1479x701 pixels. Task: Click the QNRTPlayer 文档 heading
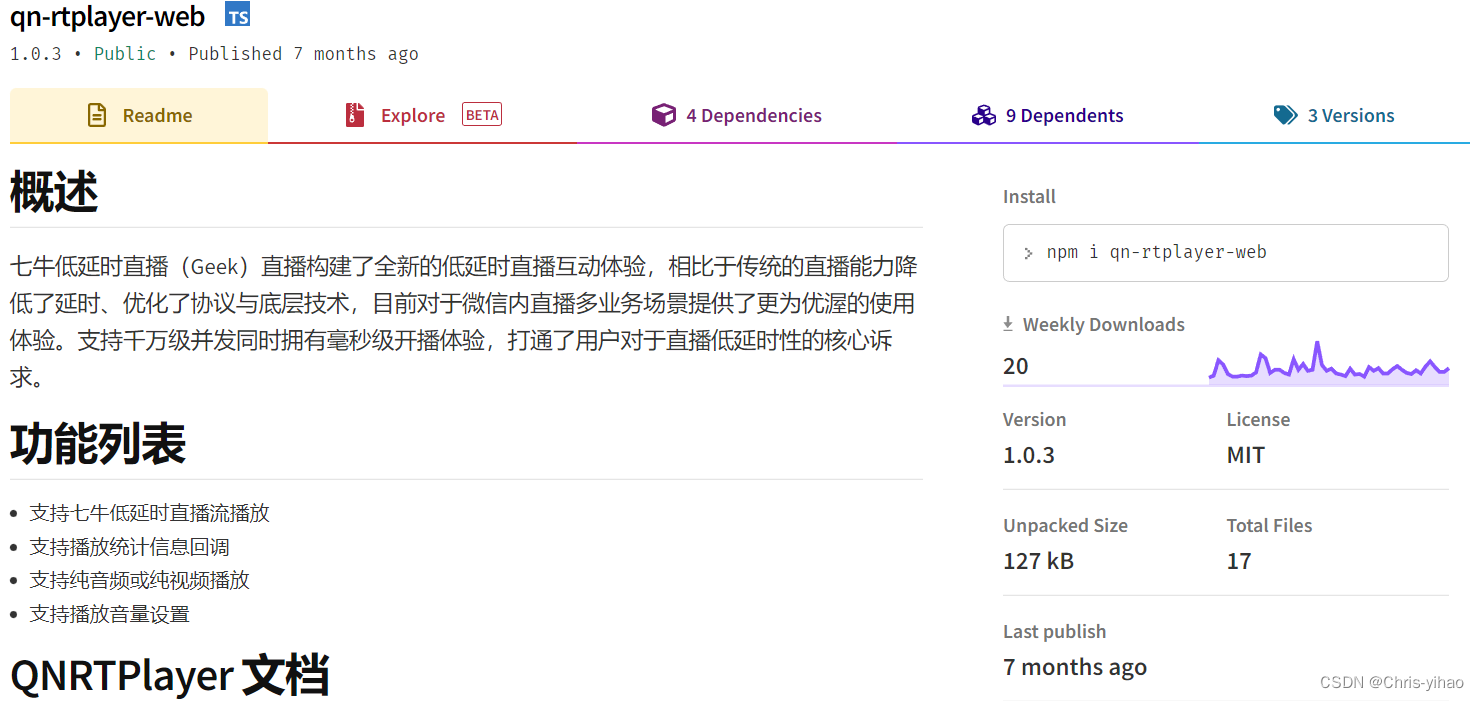tap(170, 675)
